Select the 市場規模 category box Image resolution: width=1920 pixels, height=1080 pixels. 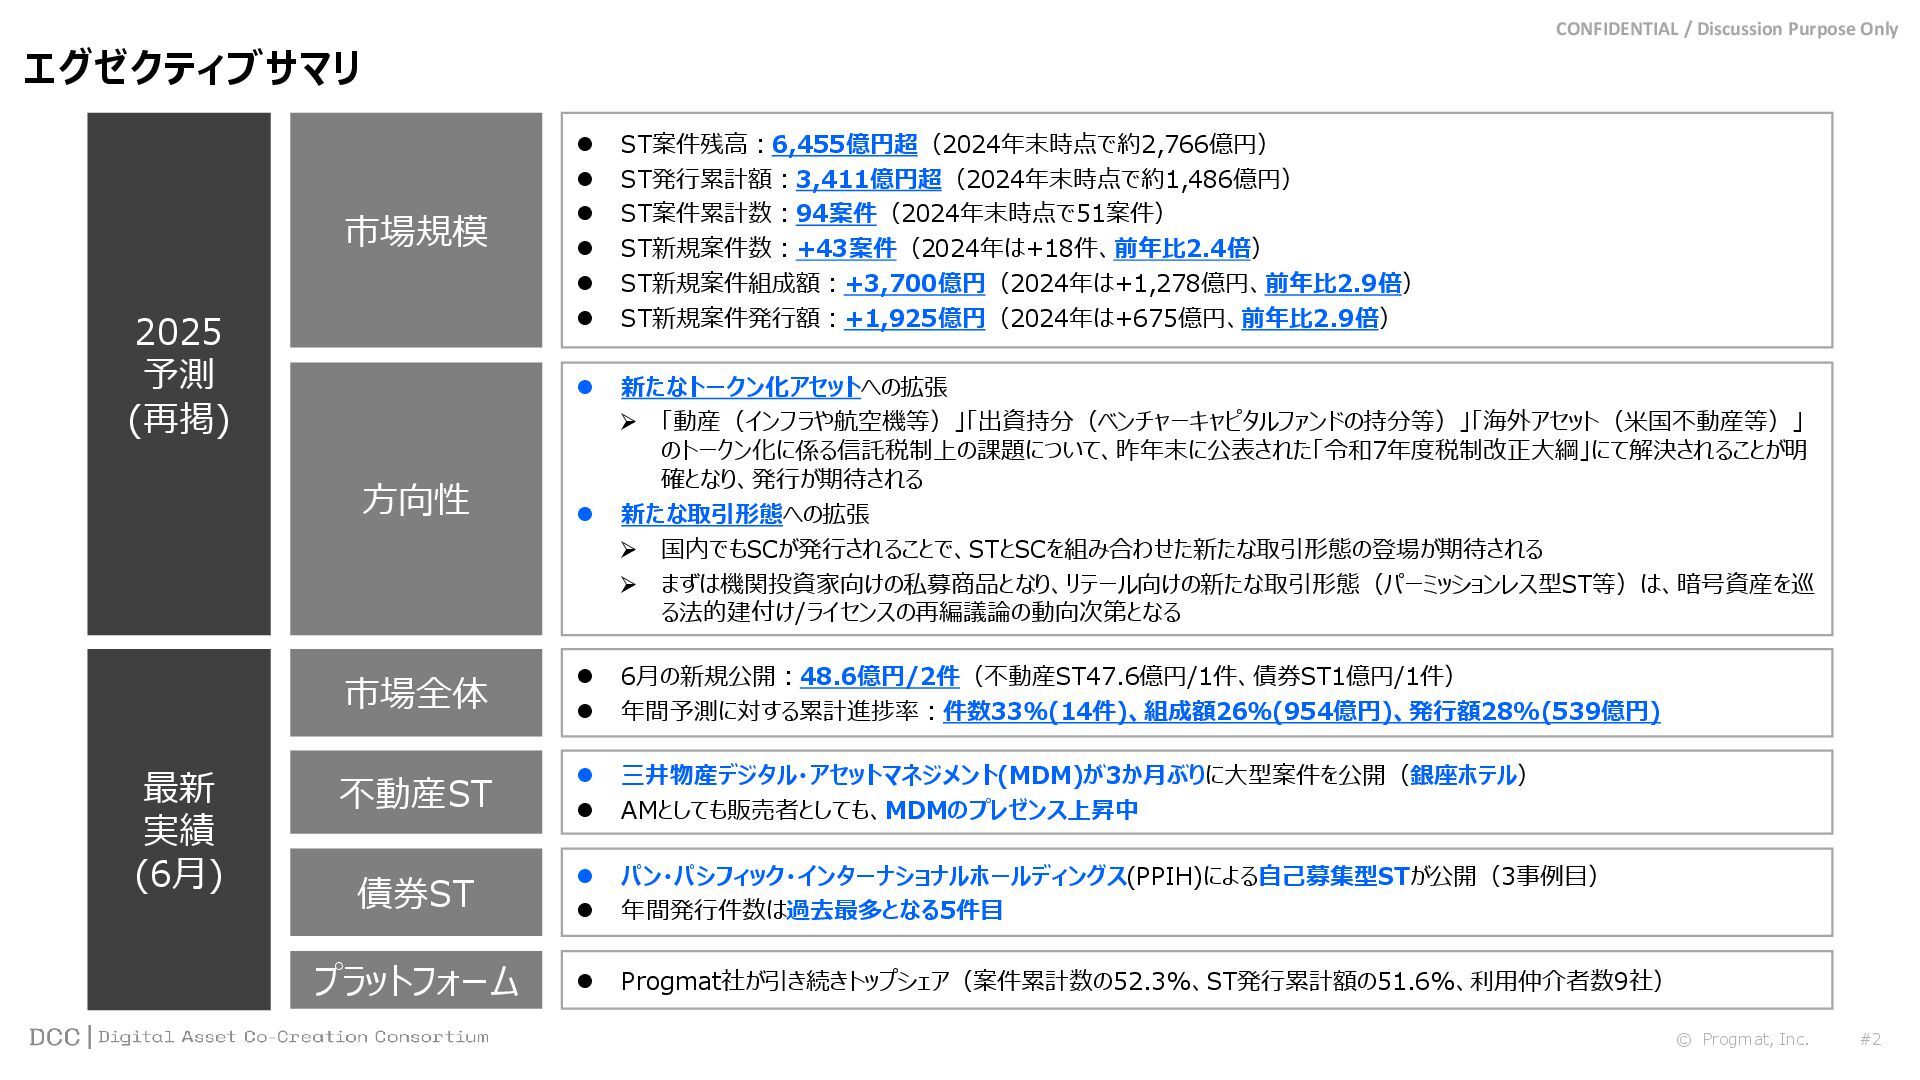coord(416,230)
